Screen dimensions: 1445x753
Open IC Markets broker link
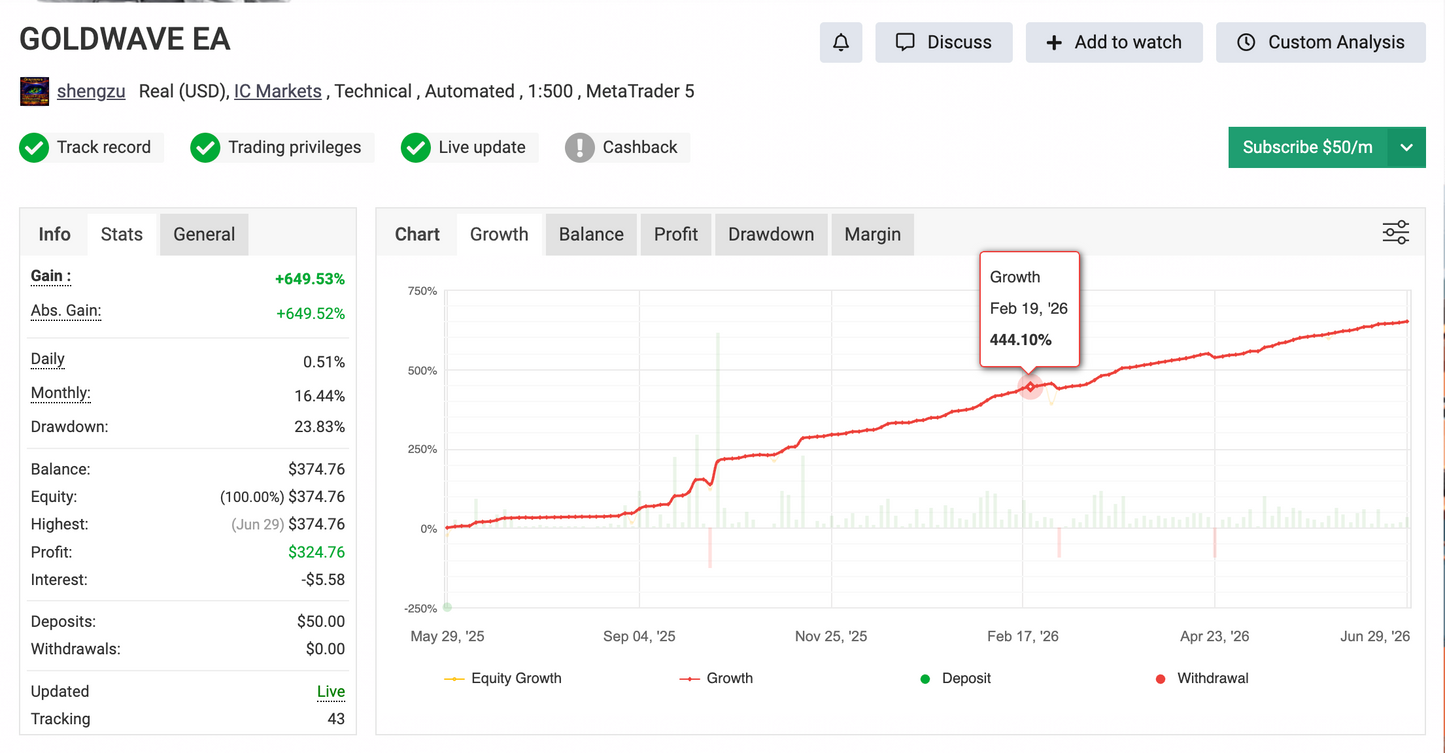278,91
